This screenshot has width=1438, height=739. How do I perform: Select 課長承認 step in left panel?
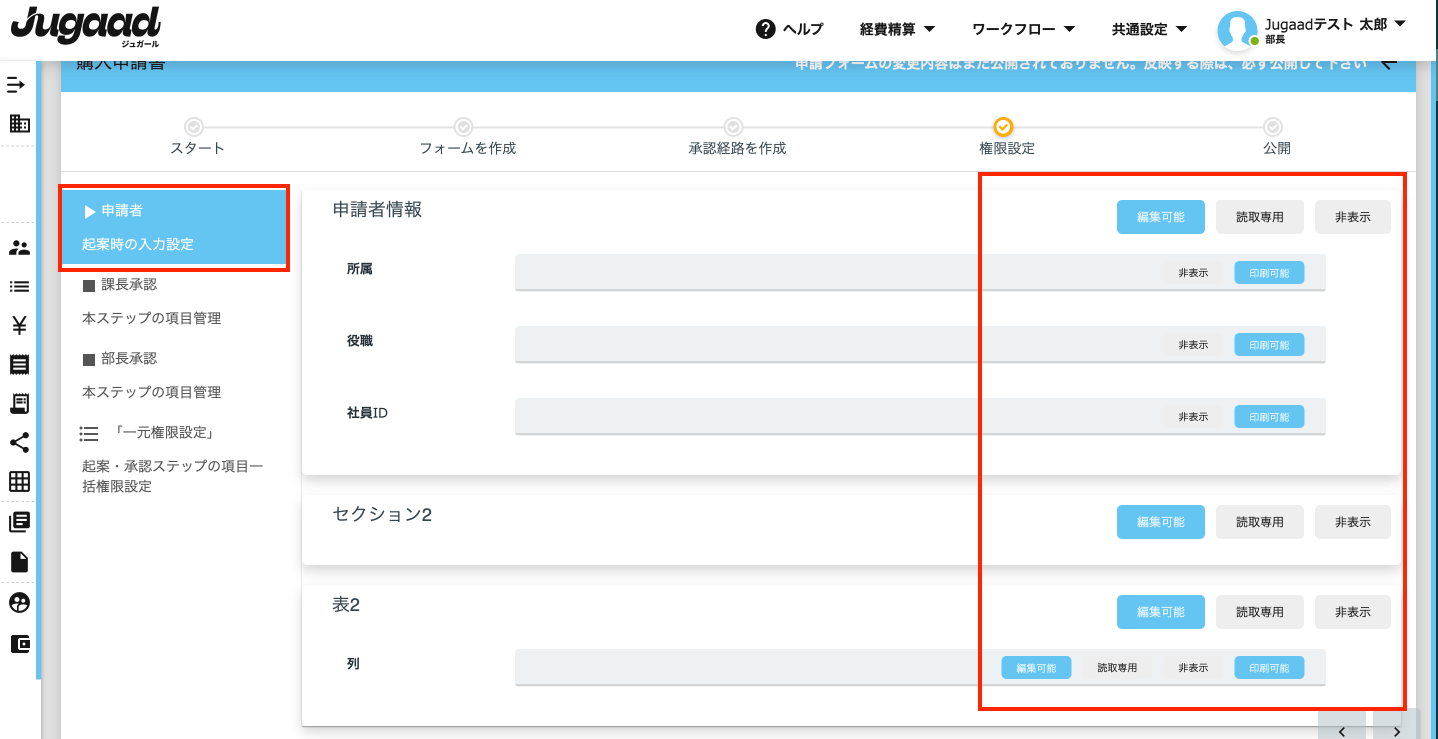point(129,285)
